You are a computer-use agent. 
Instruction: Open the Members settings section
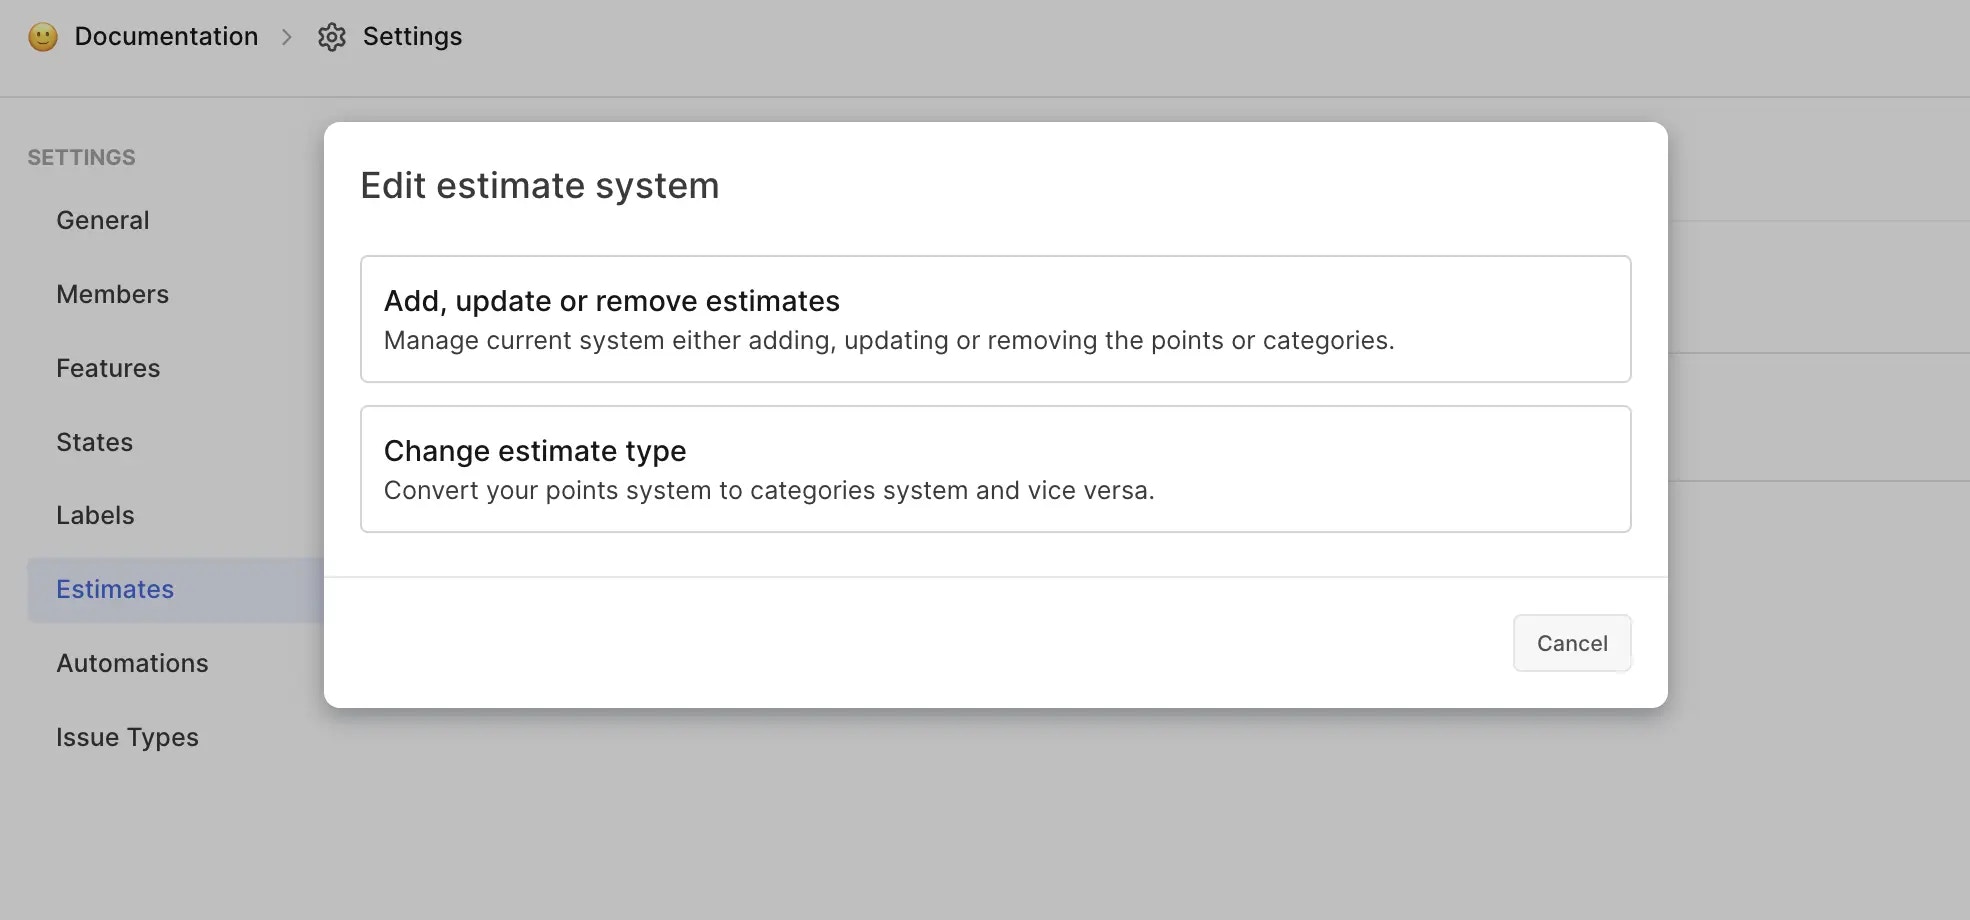pos(112,293)
